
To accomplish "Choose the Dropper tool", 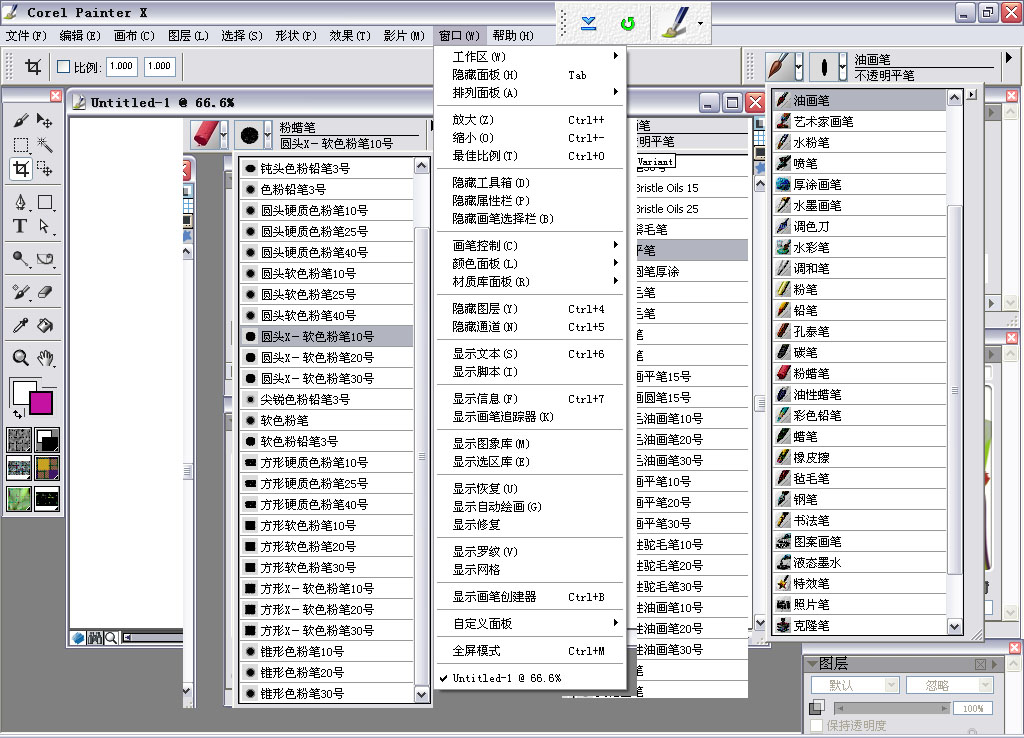I will (x=20, y=325).
